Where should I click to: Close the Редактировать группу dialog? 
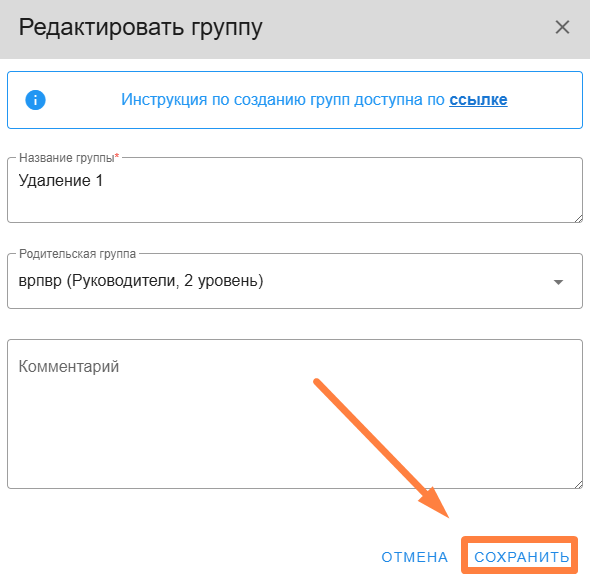[x=562, y=27]
